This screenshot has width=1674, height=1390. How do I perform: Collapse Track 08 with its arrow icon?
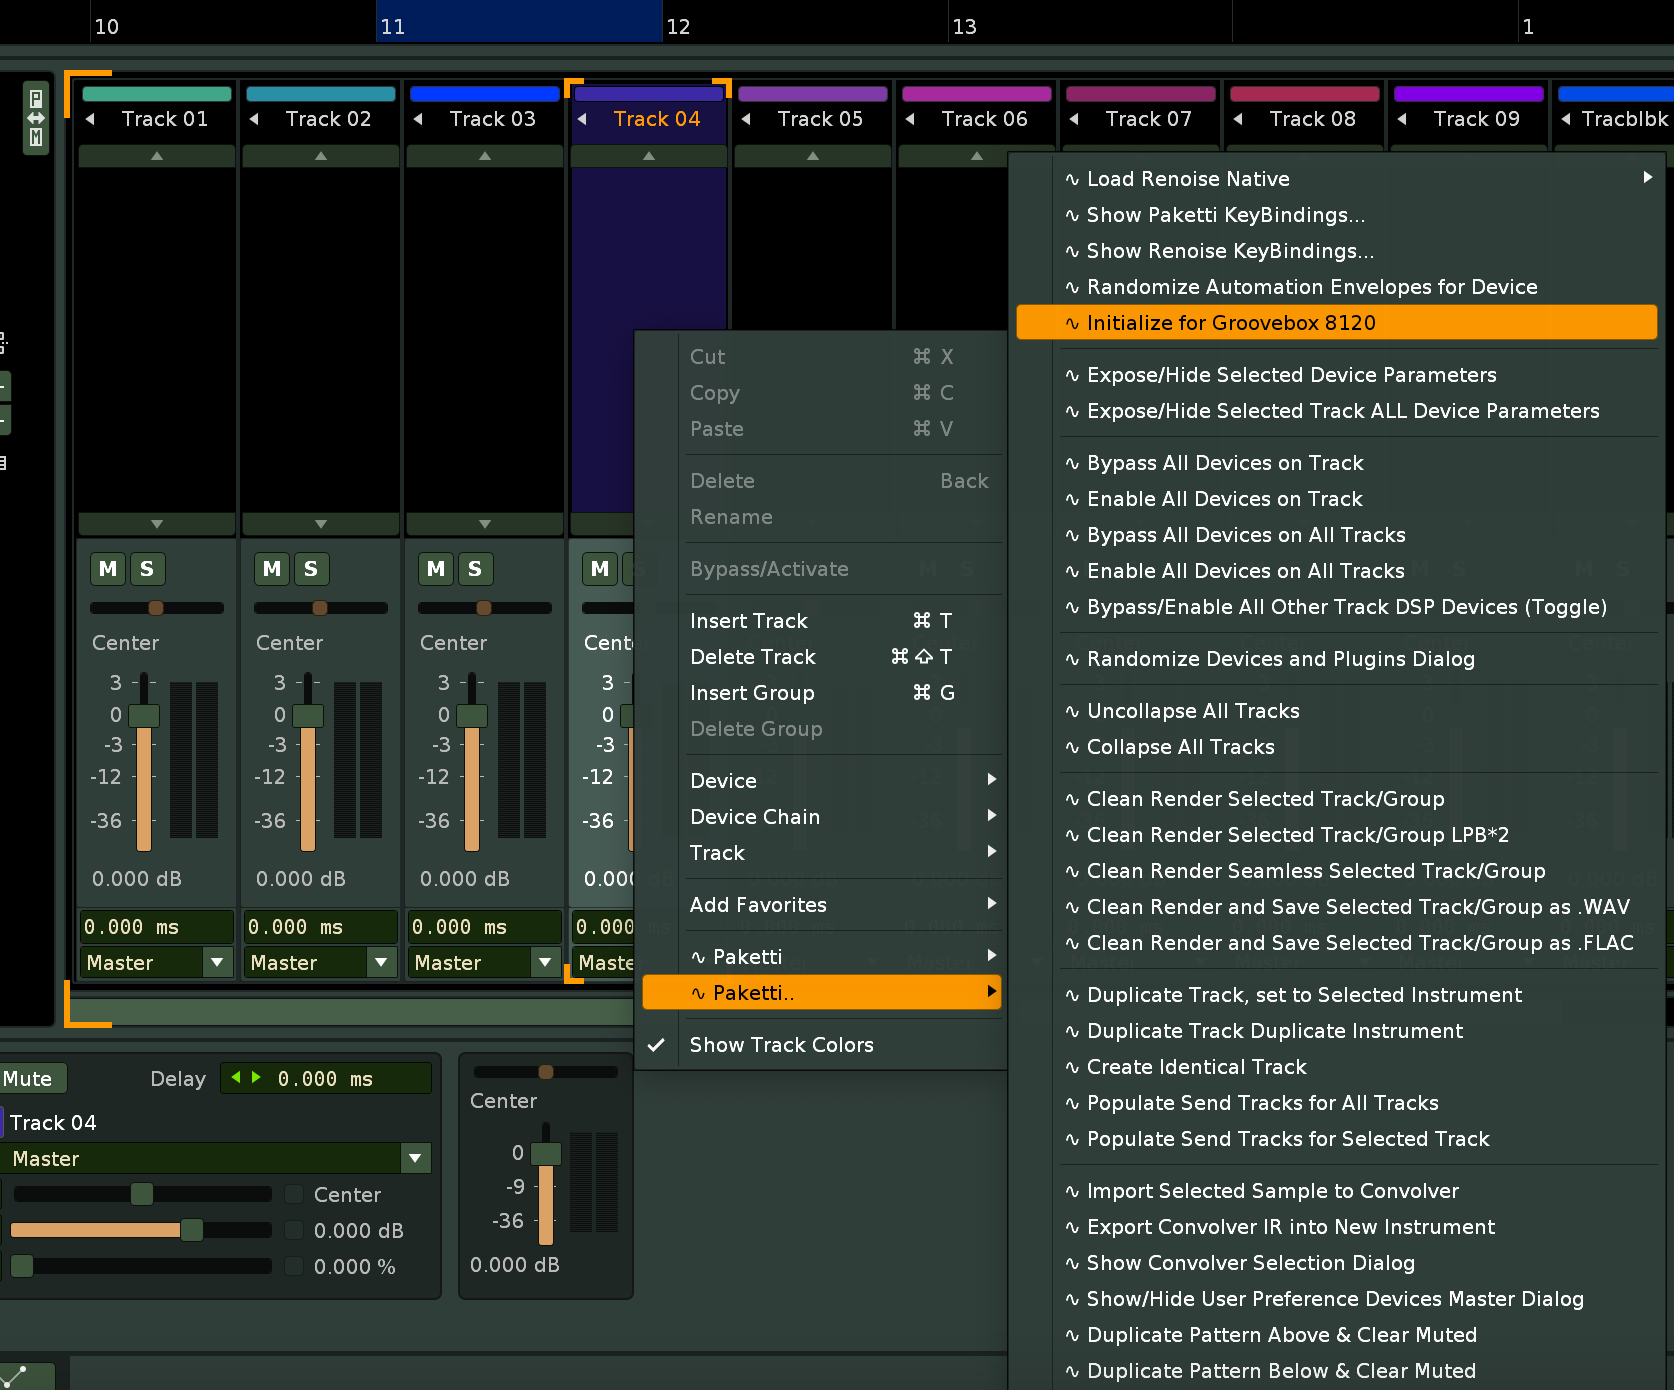(x=1238, y=119)
